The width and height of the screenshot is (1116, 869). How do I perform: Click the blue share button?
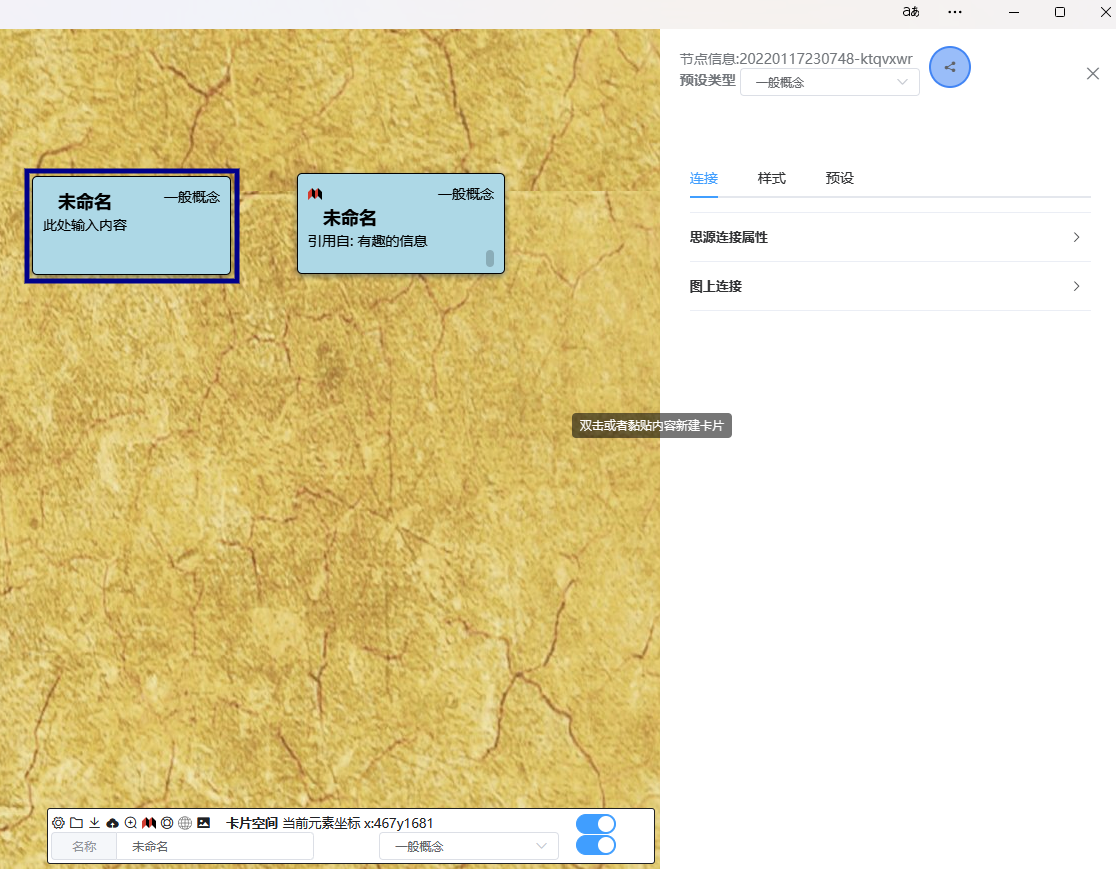point(949,67)
